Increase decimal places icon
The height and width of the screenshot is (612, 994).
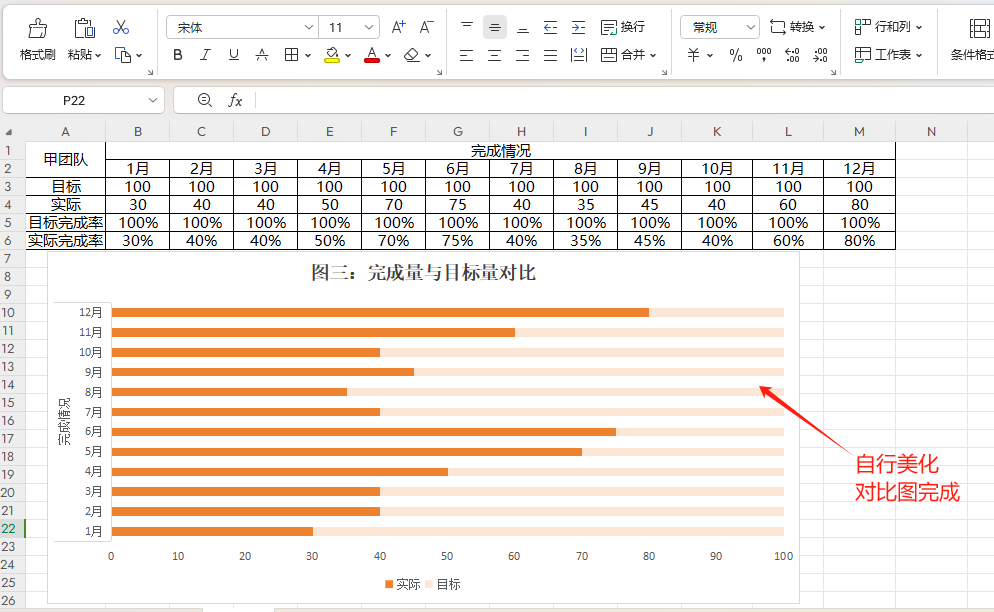(792, 55)
